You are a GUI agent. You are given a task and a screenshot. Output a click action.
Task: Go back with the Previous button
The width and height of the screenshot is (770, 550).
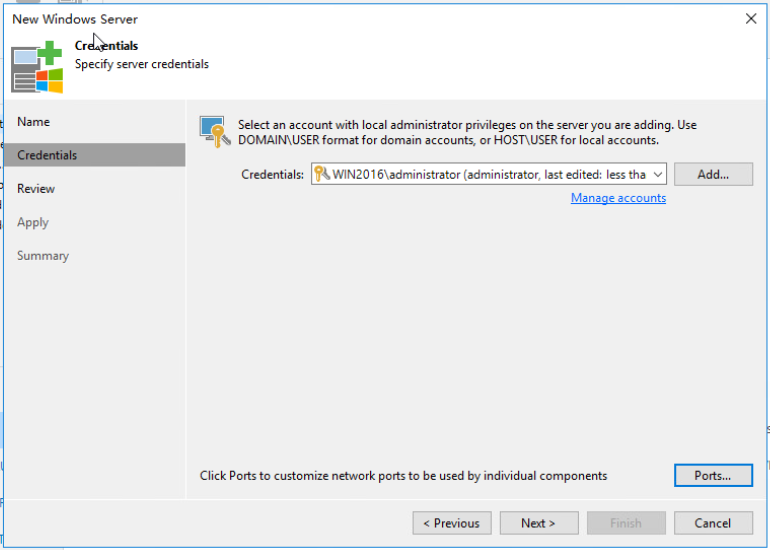pos(452,523)
